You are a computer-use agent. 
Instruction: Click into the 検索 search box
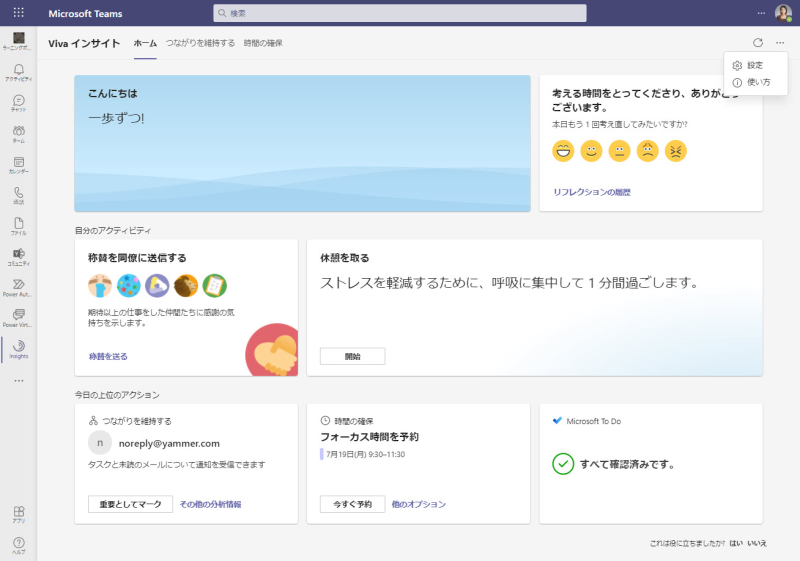399,13
